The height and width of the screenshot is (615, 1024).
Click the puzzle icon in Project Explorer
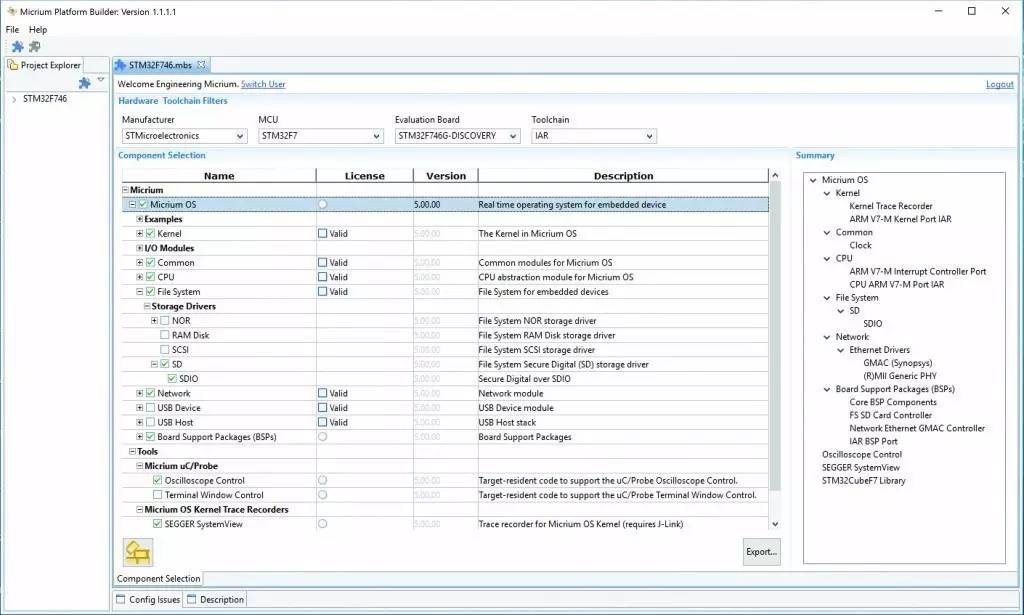point(84,83)
